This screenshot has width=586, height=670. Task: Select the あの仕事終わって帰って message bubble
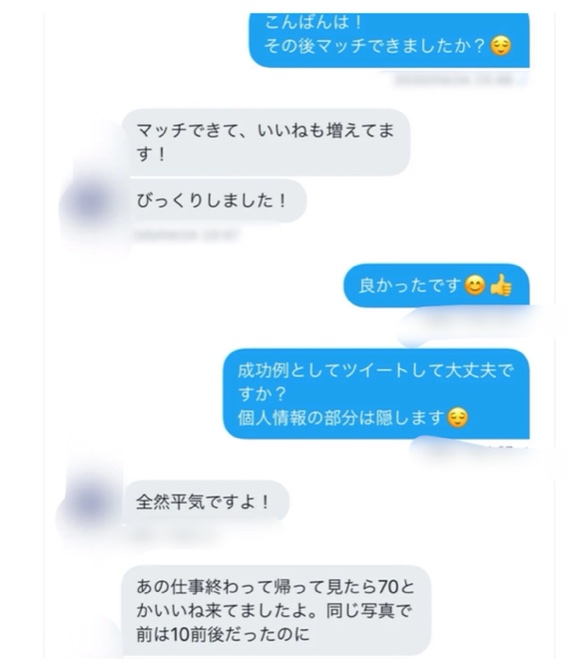click(x=277, y=610)
